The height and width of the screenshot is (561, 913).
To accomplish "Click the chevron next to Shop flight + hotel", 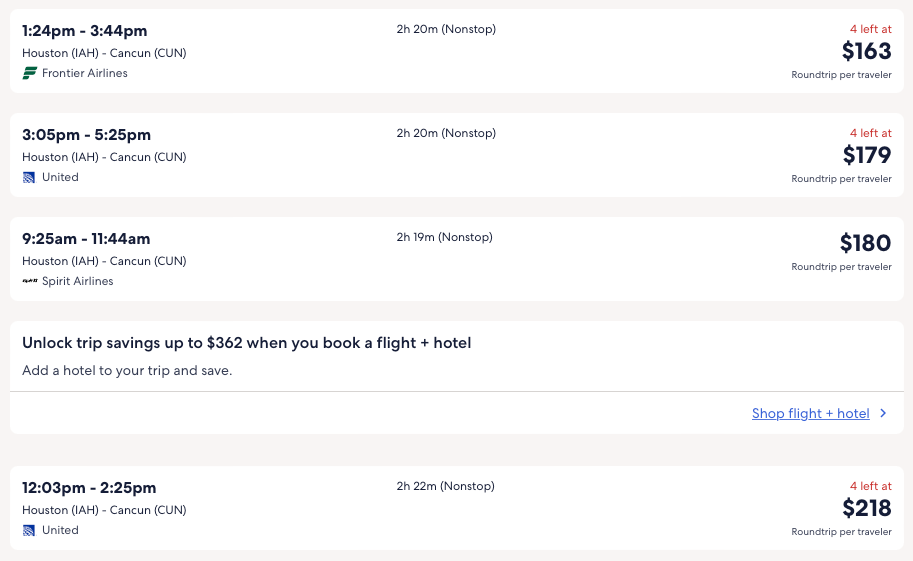I will 883,413.
